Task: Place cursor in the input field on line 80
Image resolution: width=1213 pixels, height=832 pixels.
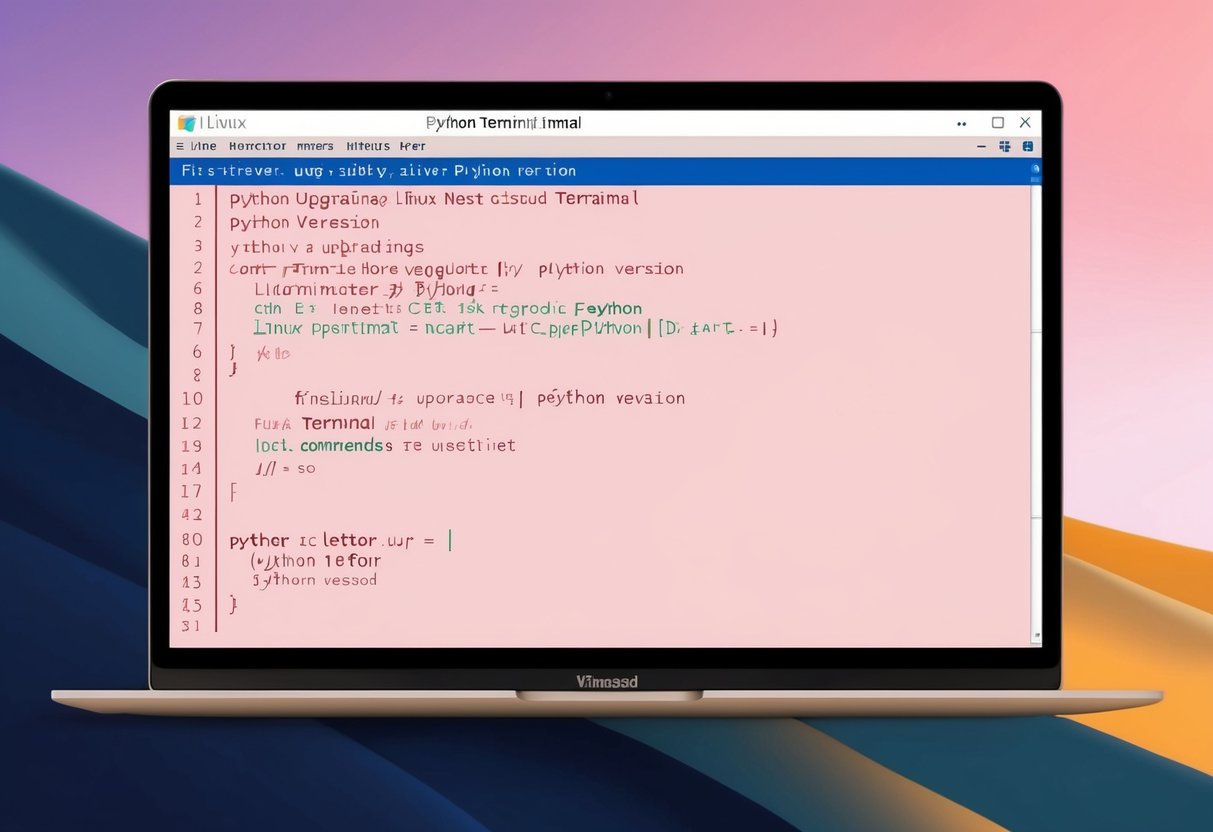Action: (449, 540)
